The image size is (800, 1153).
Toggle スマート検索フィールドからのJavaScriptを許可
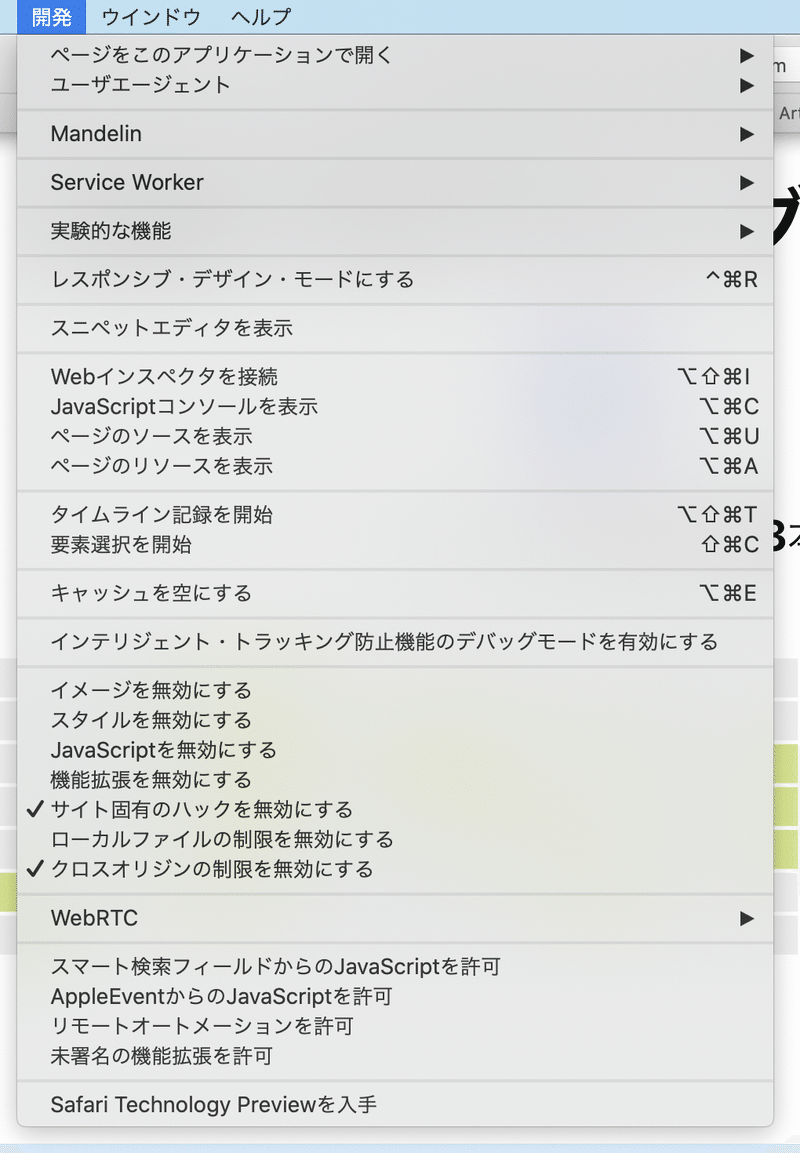click(x=395, y=966)
